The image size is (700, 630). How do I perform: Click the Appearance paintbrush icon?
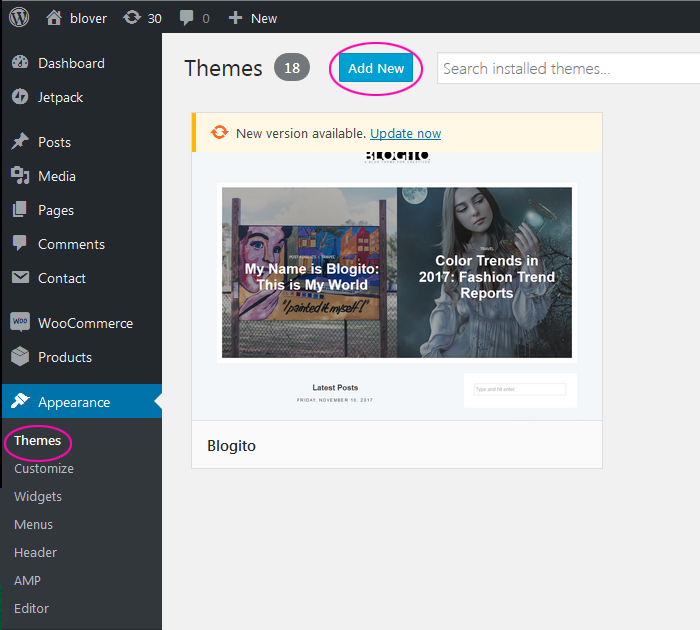click(x=20, y=401)
